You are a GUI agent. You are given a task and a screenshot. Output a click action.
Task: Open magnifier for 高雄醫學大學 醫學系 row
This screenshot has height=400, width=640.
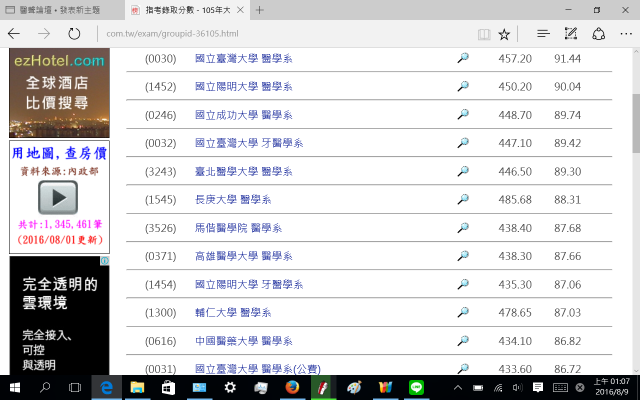tap(463, 256)
